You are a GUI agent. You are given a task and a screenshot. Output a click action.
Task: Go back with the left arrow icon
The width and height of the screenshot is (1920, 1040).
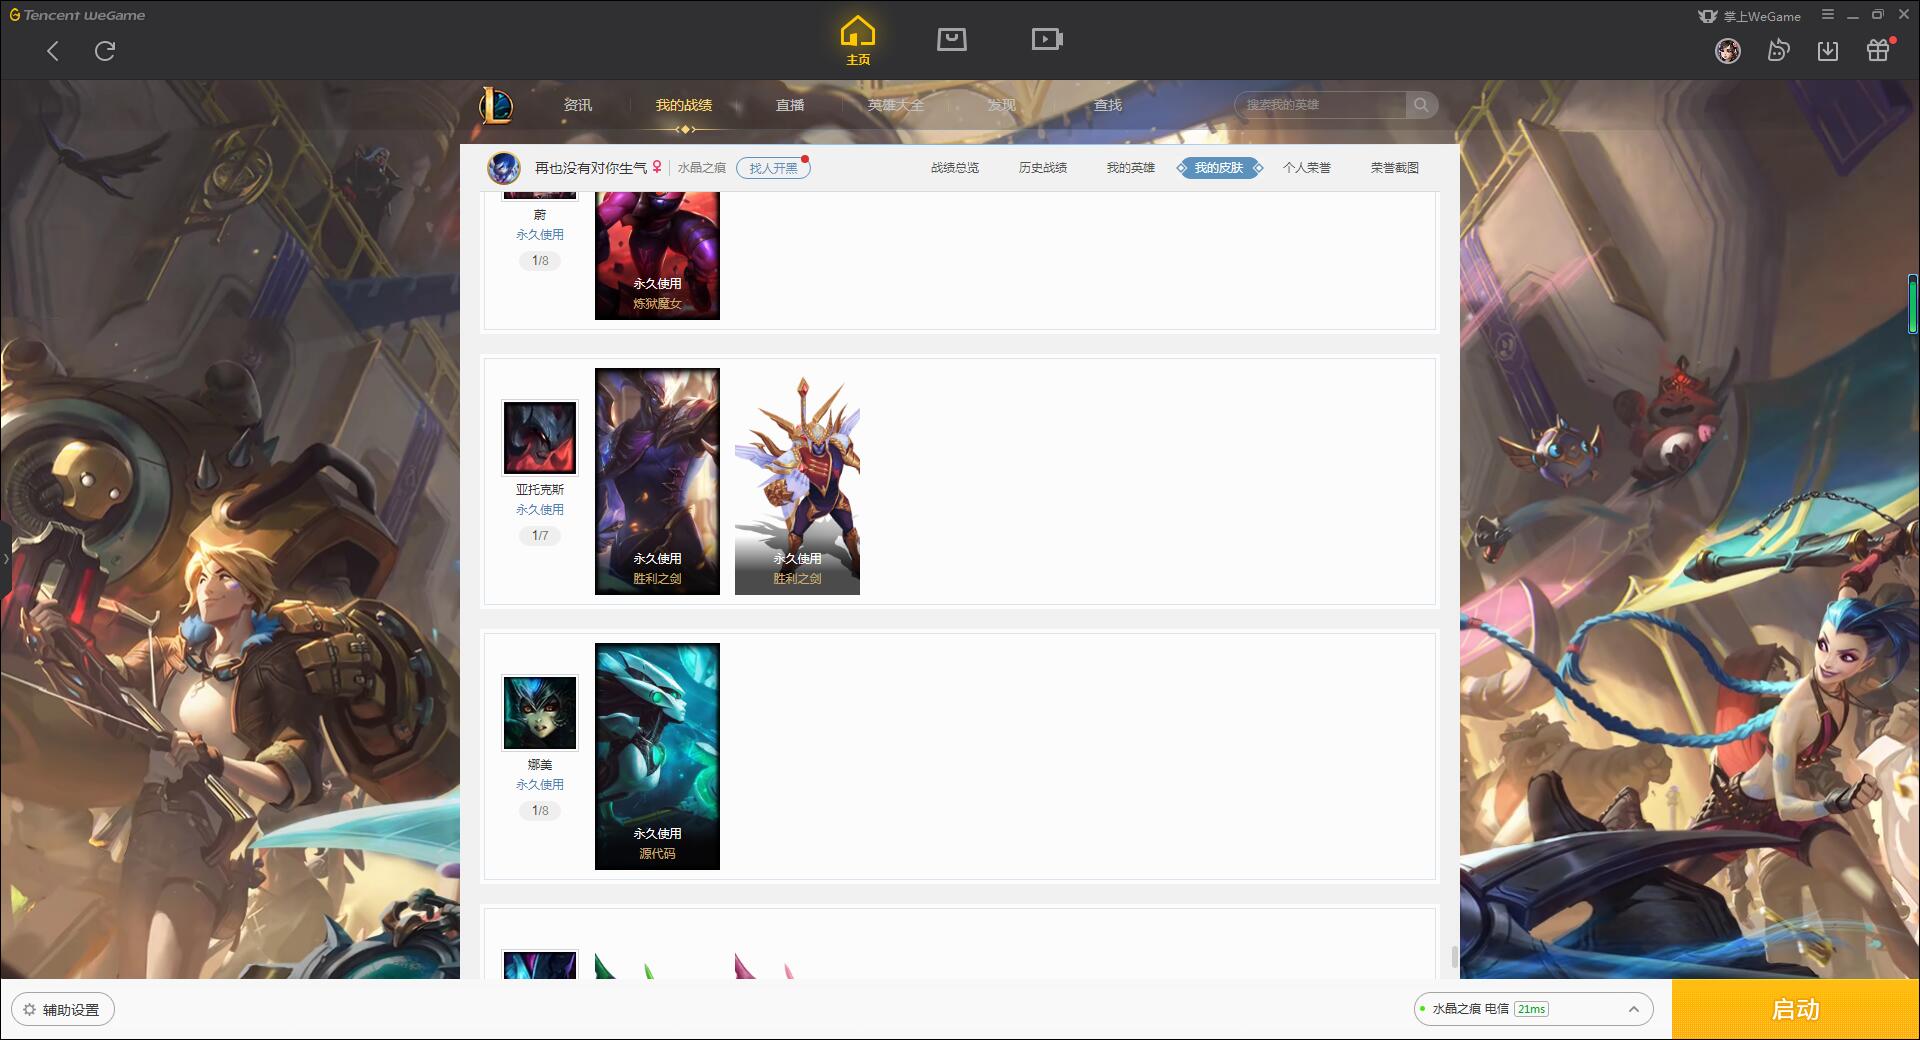point(53,51)
